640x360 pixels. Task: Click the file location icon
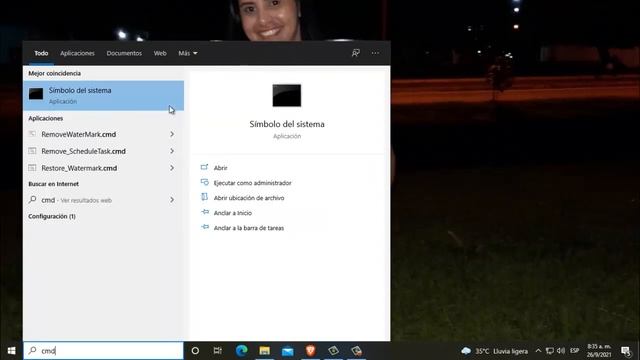(x=204, y=197)
